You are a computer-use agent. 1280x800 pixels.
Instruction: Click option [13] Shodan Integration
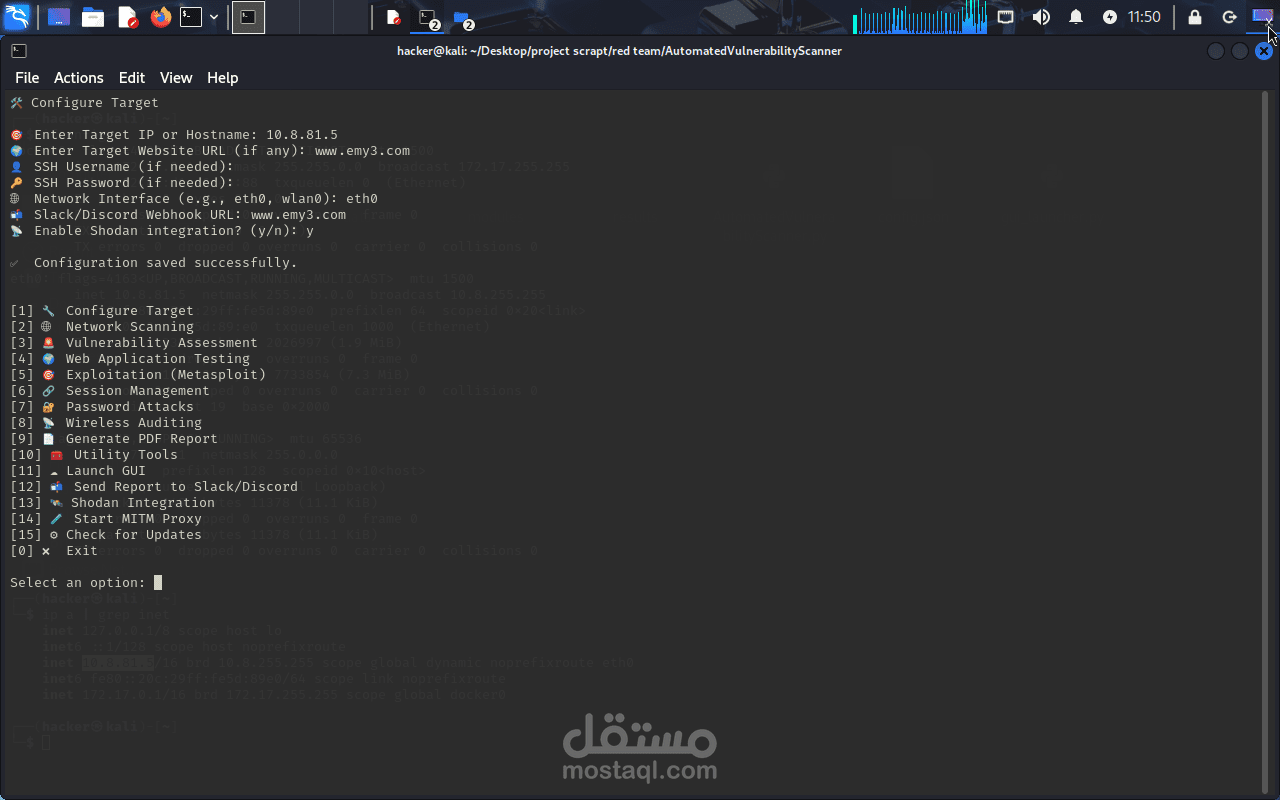[x=112, y=503]
